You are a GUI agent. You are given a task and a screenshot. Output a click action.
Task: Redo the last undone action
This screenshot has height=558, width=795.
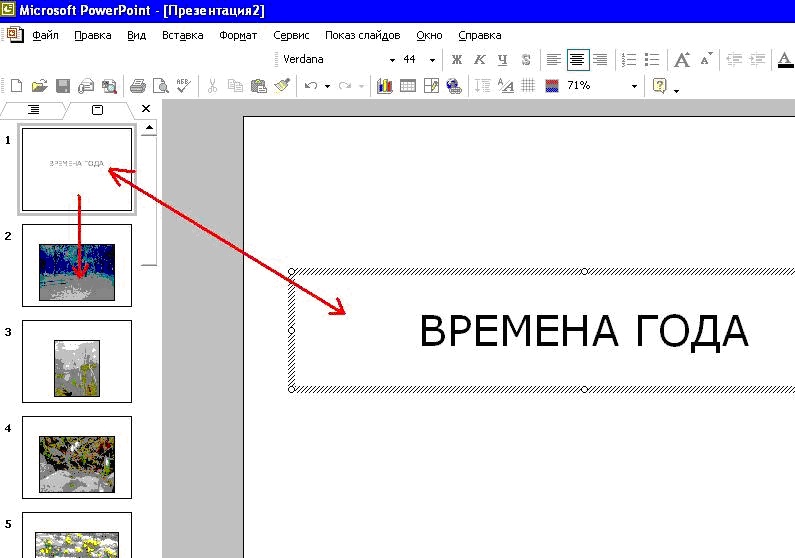click(x=345, y=86)
